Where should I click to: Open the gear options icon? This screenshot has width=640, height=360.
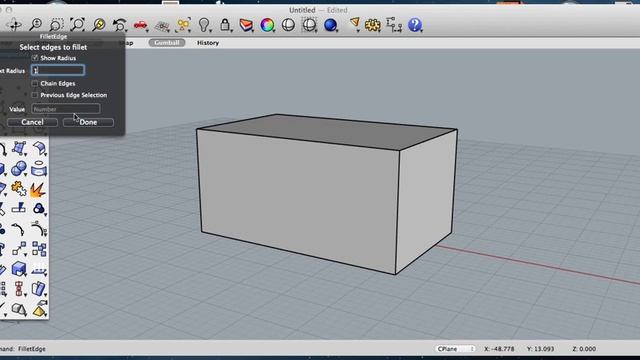(x=372, y=25)
